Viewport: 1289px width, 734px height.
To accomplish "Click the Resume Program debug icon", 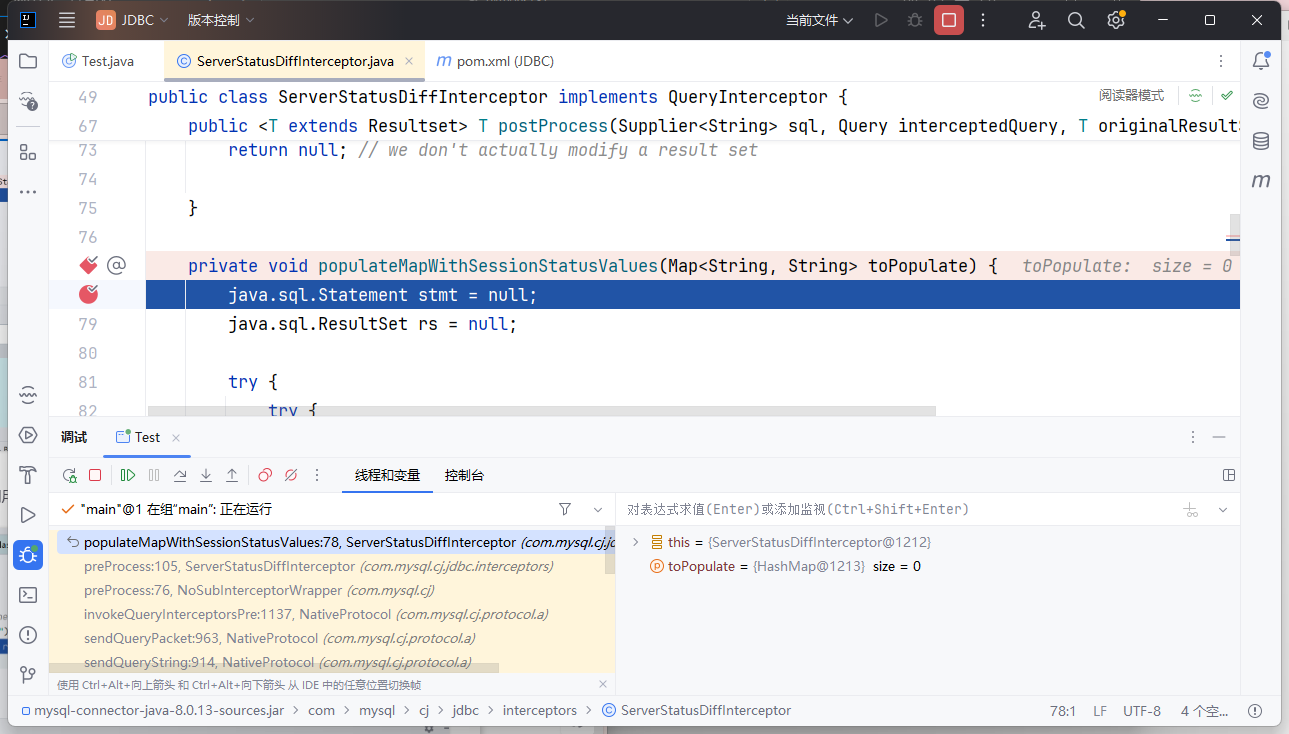I will 128,476.
